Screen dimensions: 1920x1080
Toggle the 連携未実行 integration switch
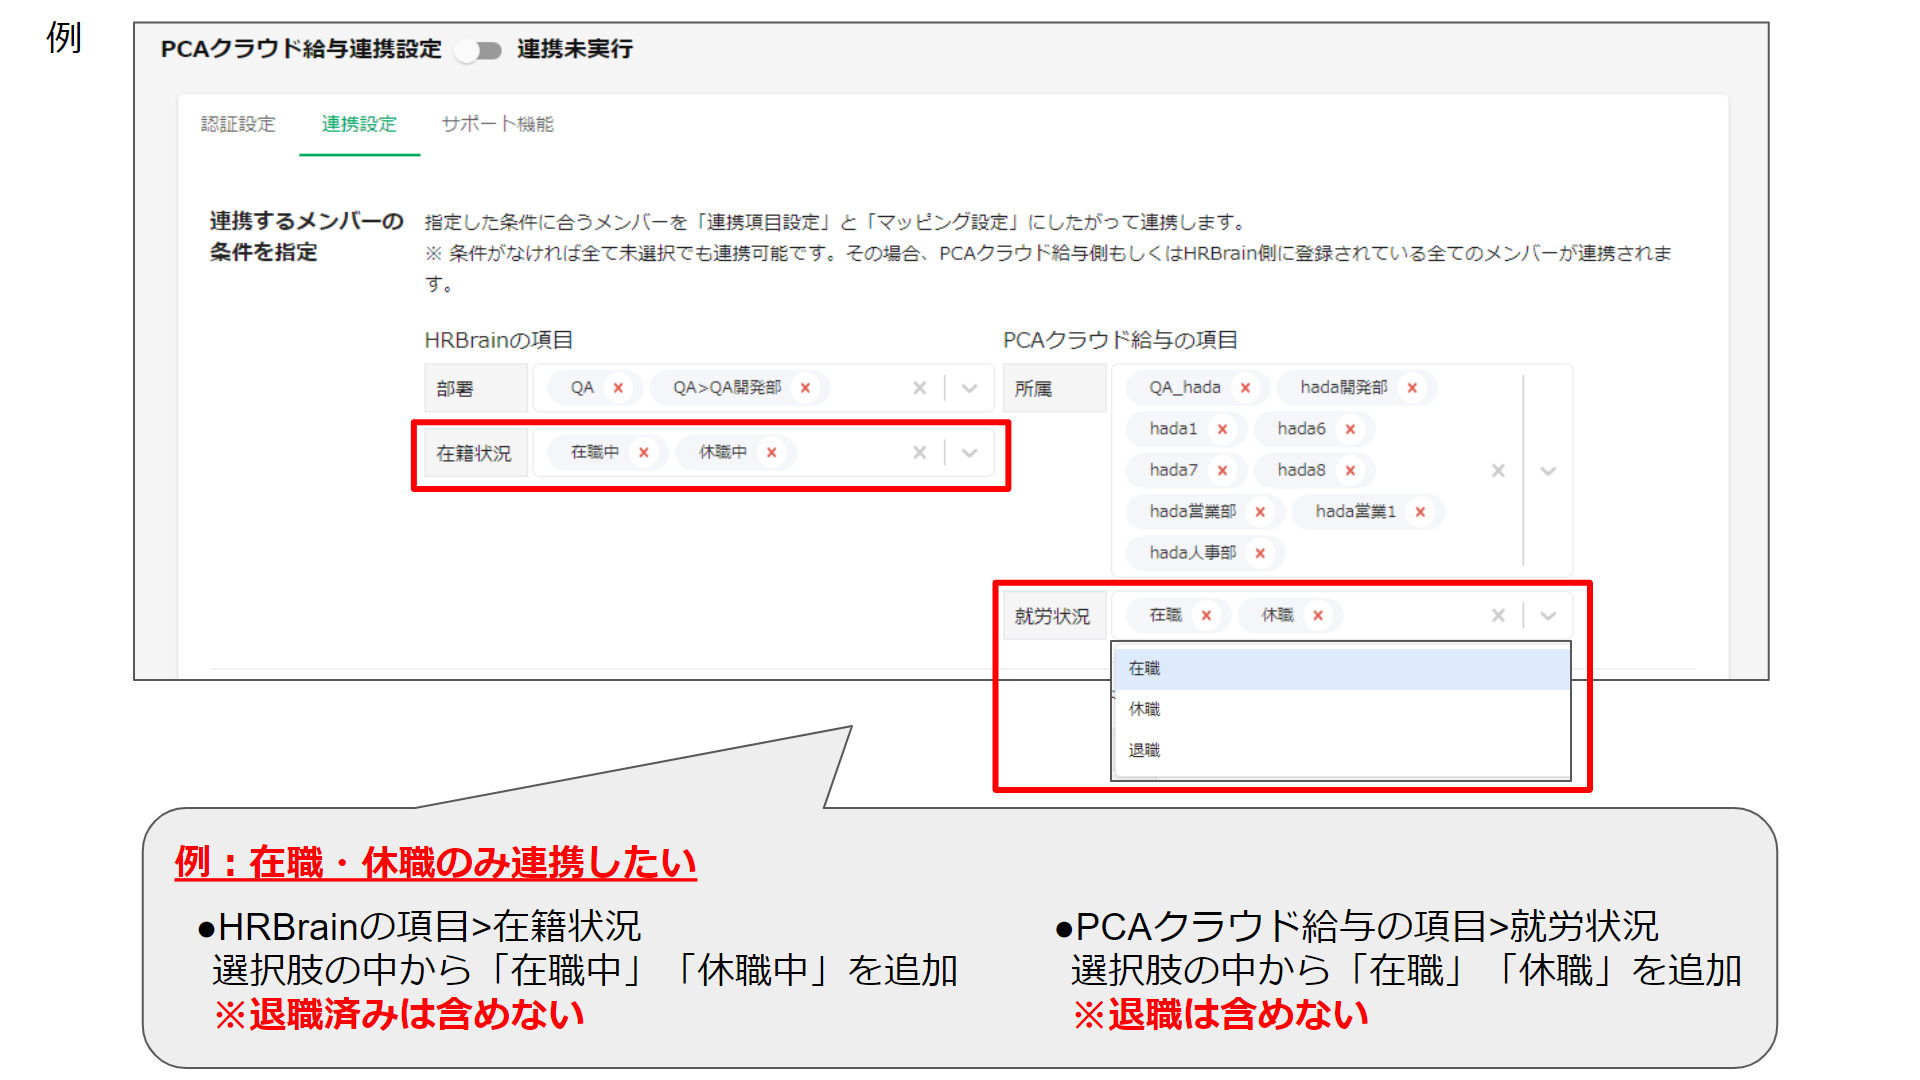click(x=478, y=50)
